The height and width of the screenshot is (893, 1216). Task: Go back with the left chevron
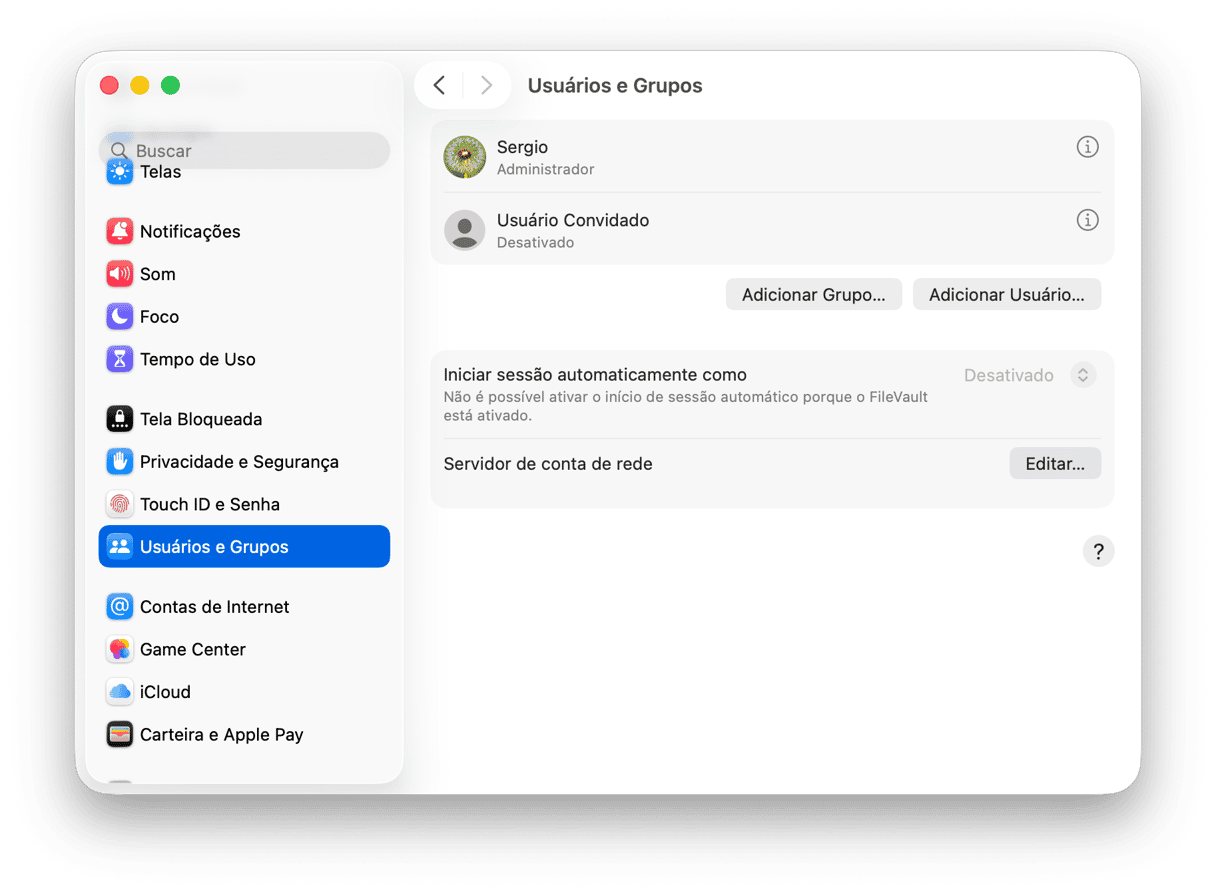point(439,86)
